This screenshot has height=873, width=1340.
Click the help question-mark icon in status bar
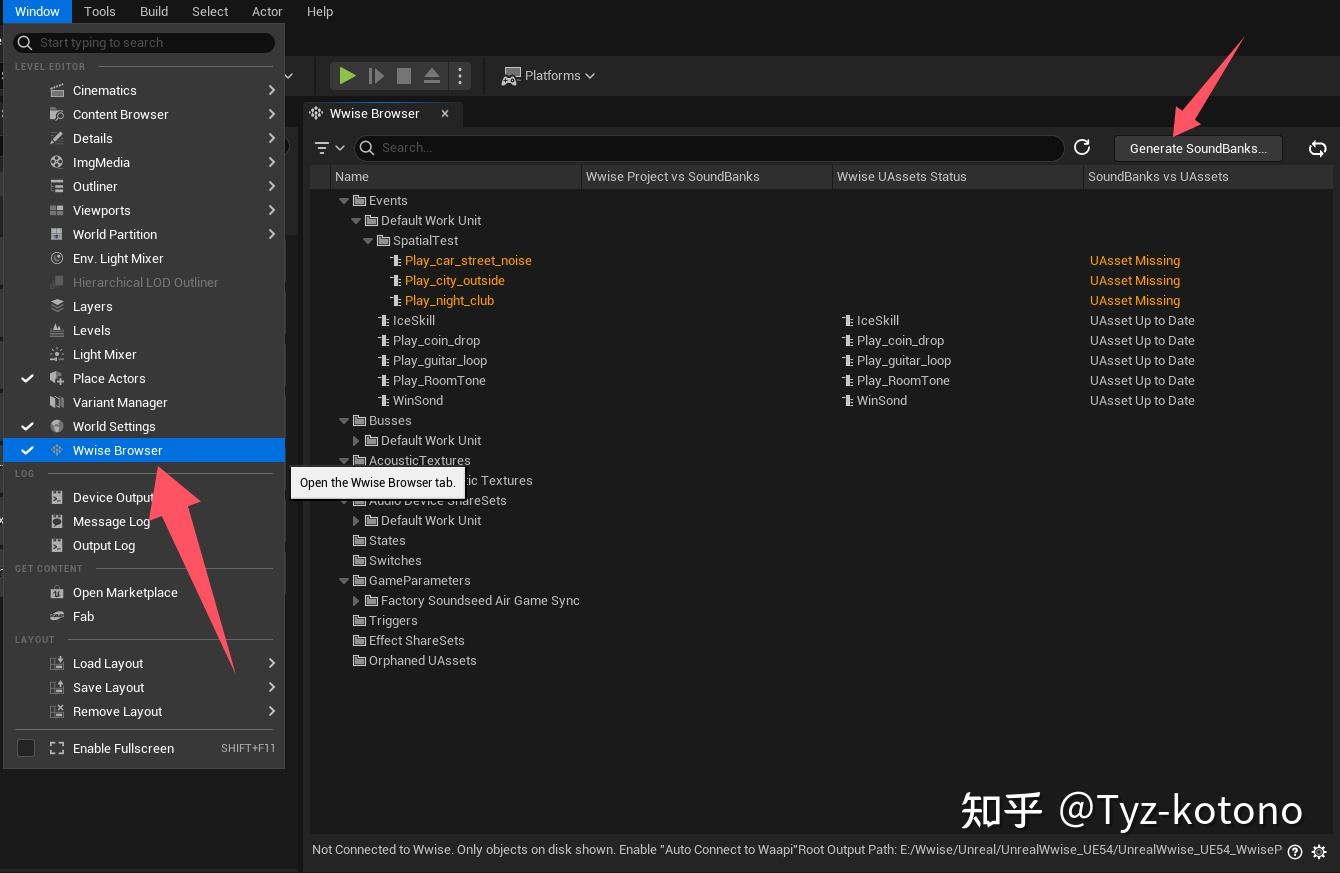(1294, 851)
